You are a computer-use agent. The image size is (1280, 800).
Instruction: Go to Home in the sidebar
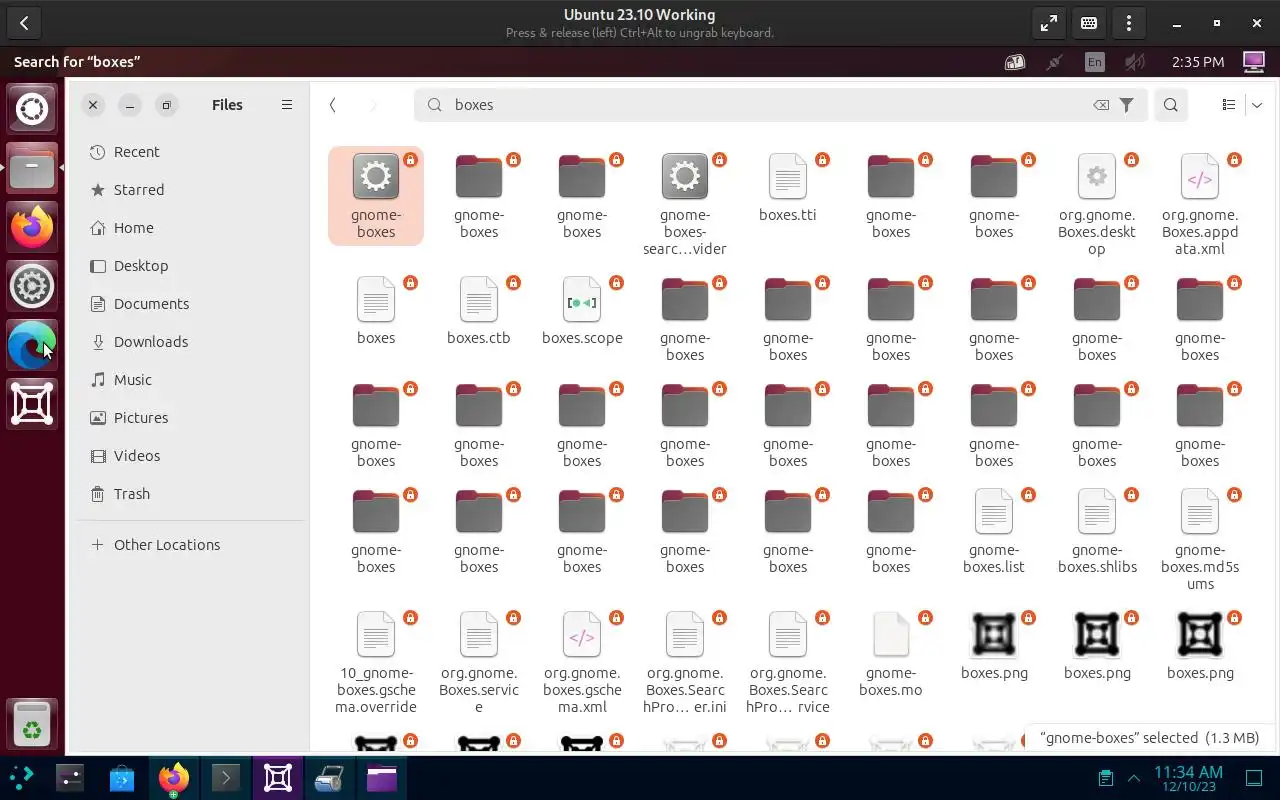click(x=191, y=228)
